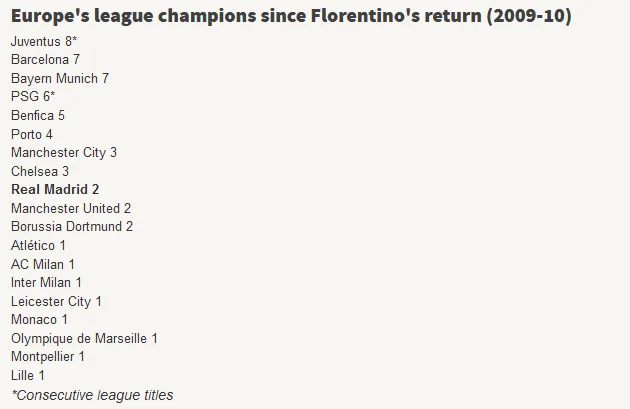Viewport: 630px width, 409px height.
Task: Click the Consecutive league titles footnote
Action: click(92, 395)
